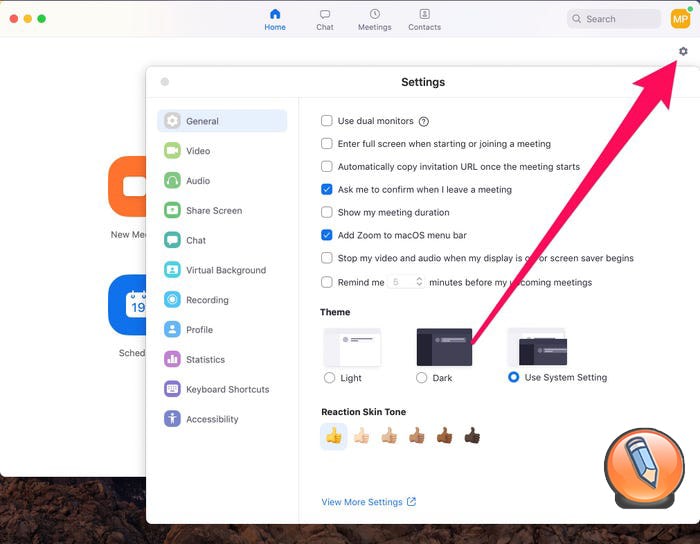Open the Keyboard Shortcuts icon
700x544 pixels.
click(x=172, y=389)
